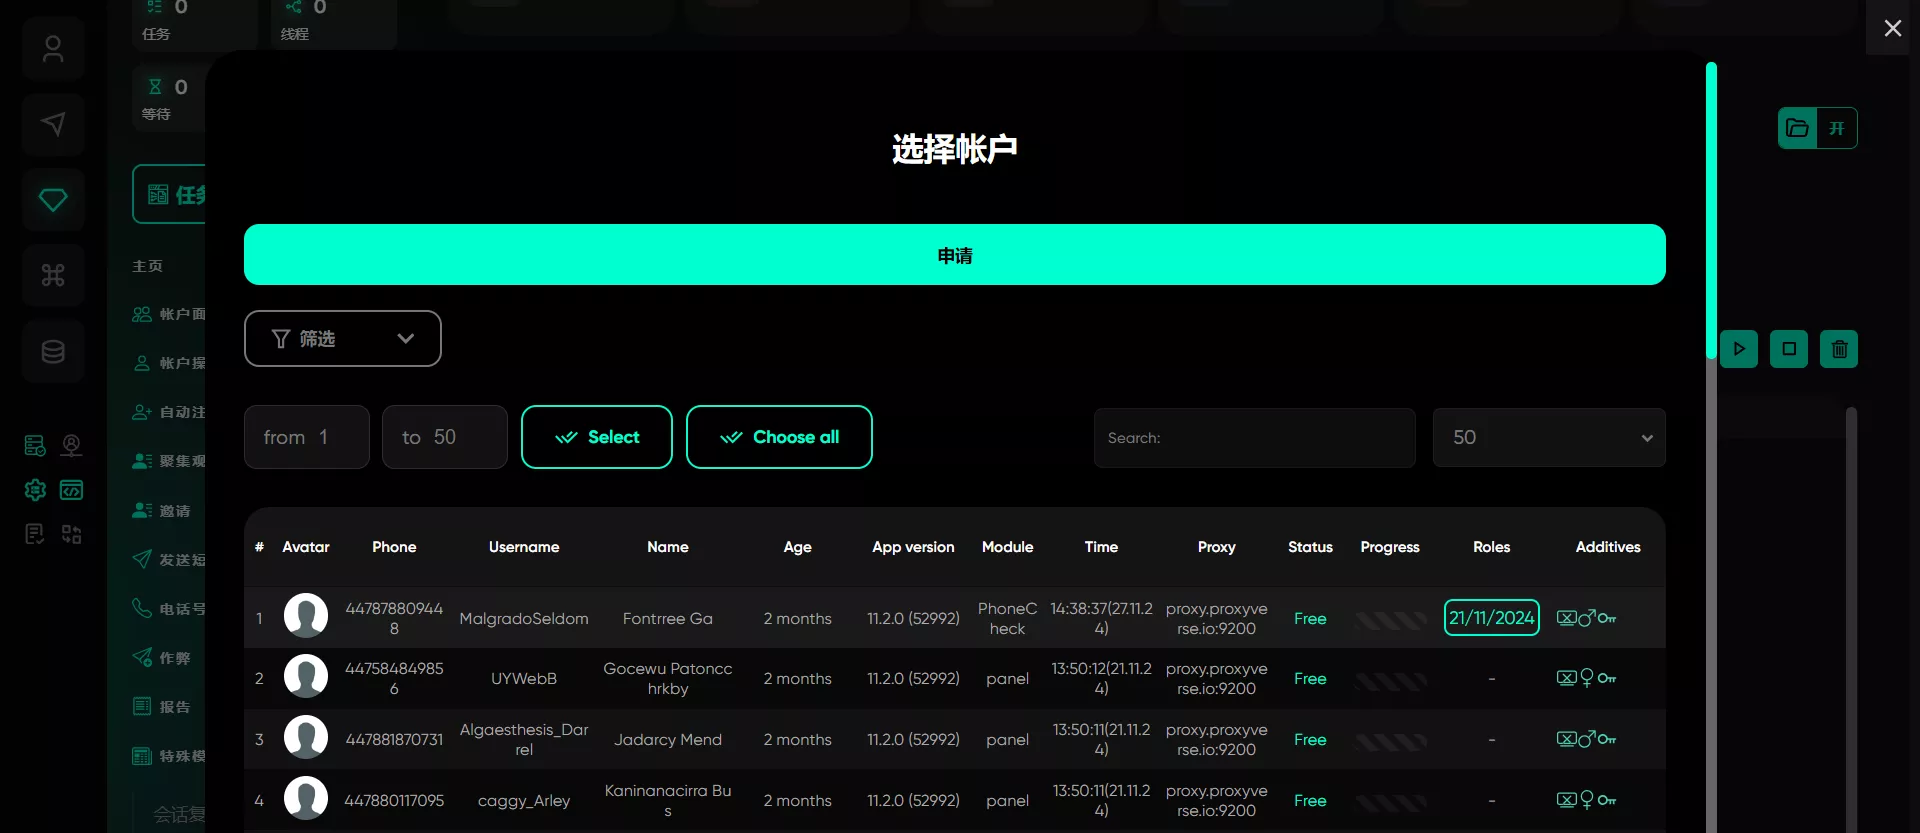
Task: Click the key icon in Algaesthesis_Darrel's row
Action: click(x=1607, y=739)
